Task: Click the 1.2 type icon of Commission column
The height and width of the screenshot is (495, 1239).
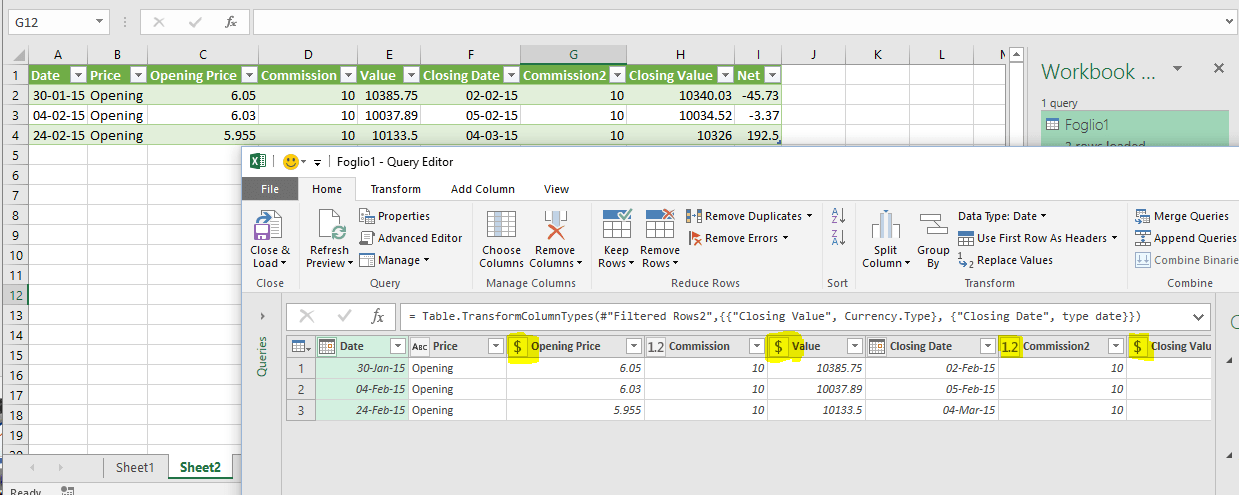Action: pyautogui.click(x=655, y=346)
